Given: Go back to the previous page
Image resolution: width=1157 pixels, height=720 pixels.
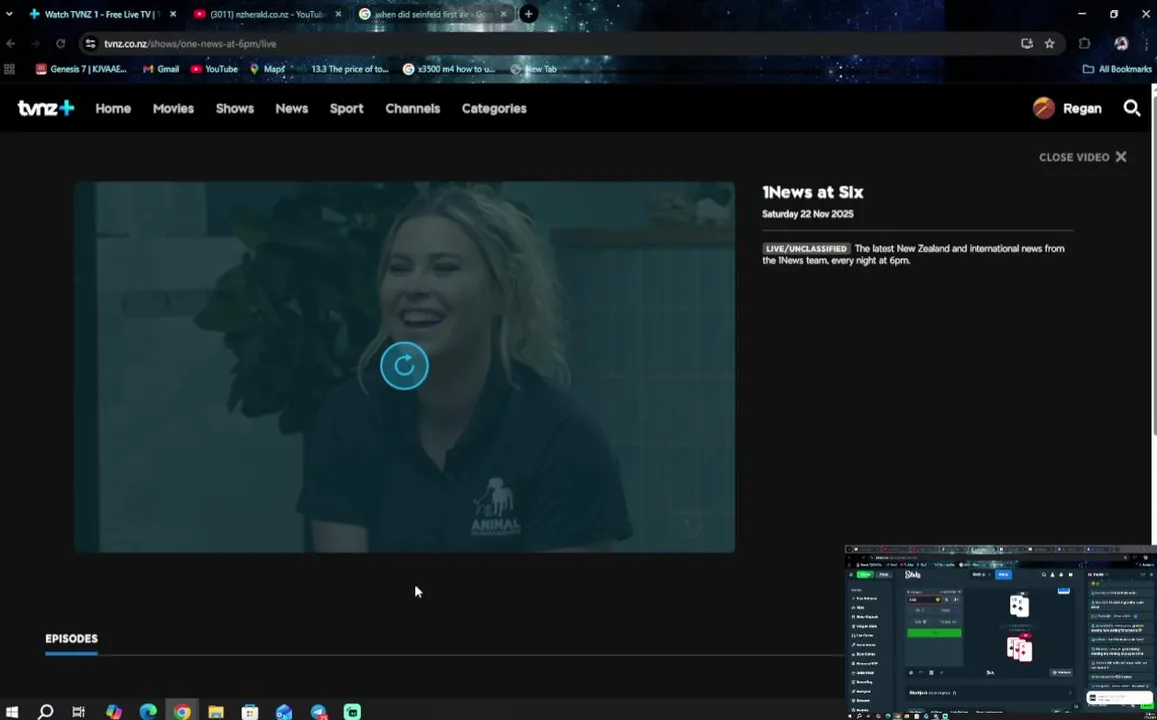Looking at the screenshot, I should (10, 44).
